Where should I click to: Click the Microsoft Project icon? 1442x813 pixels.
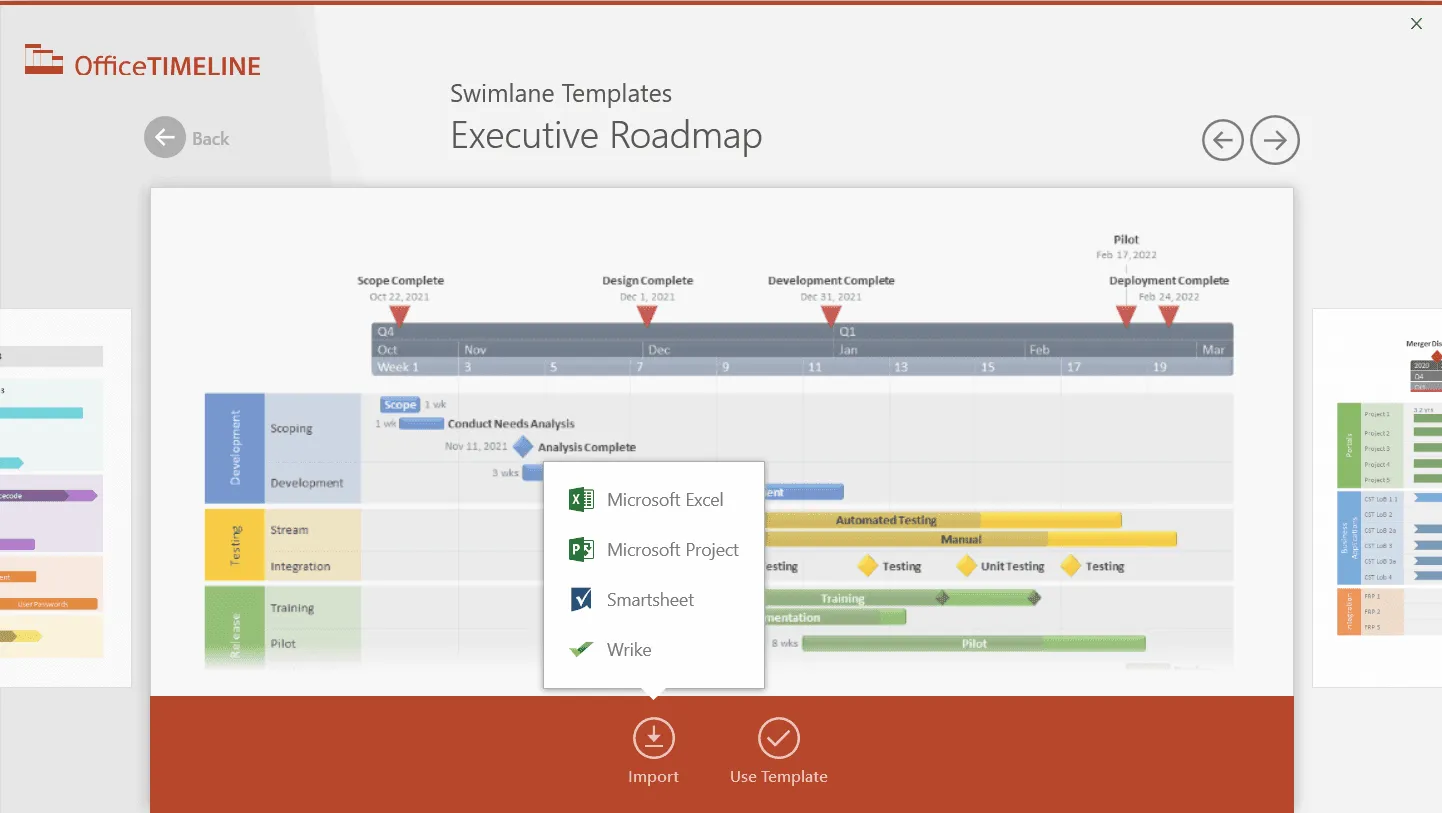point(581,550)
